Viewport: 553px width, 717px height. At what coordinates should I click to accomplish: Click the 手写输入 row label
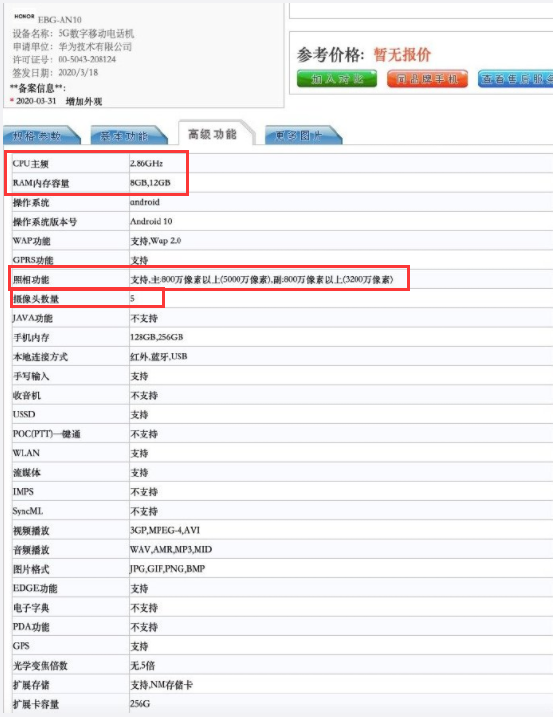coord(31,376)
